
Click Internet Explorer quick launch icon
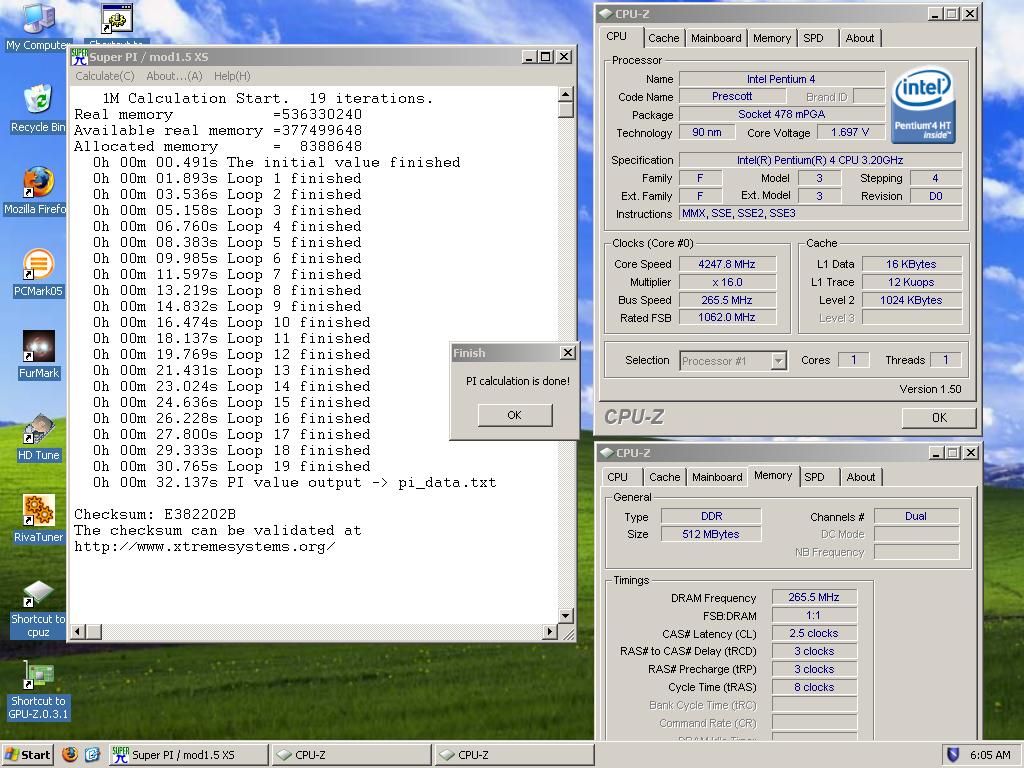pos(92,754)
